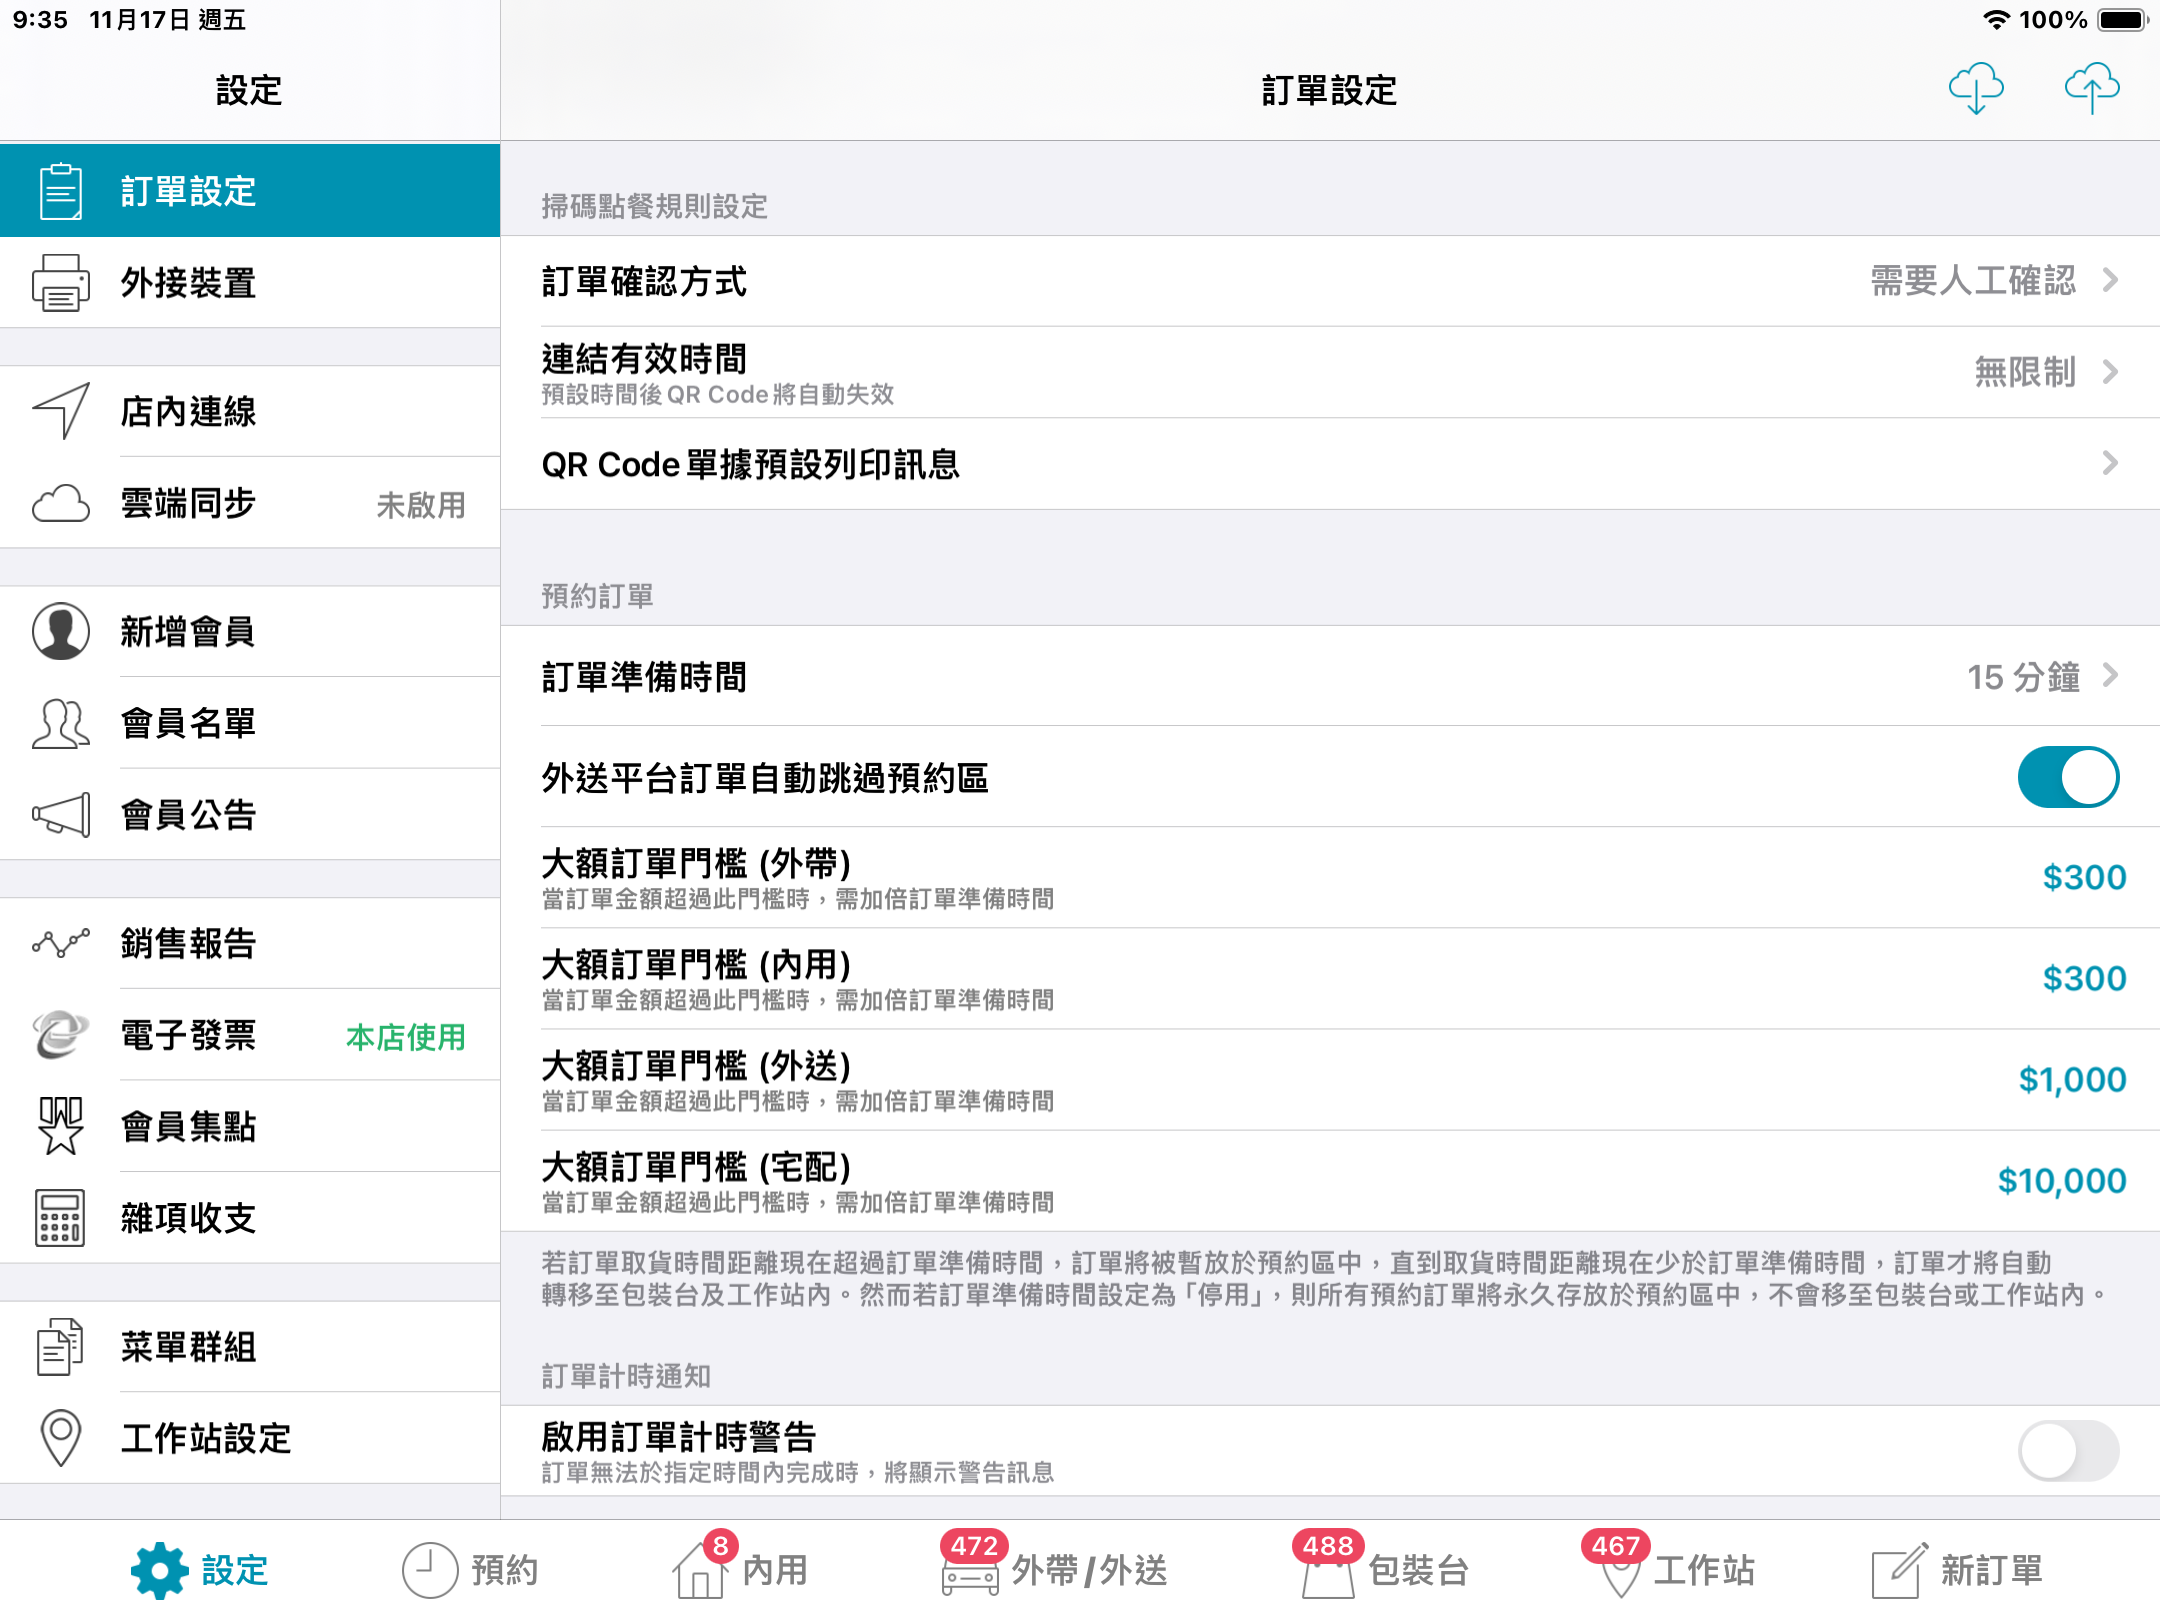Image resolution: width=2160 pixels, height=1620 pixels.
Task: Open 銷售報告 chart icon
Action: click(60, 943)
